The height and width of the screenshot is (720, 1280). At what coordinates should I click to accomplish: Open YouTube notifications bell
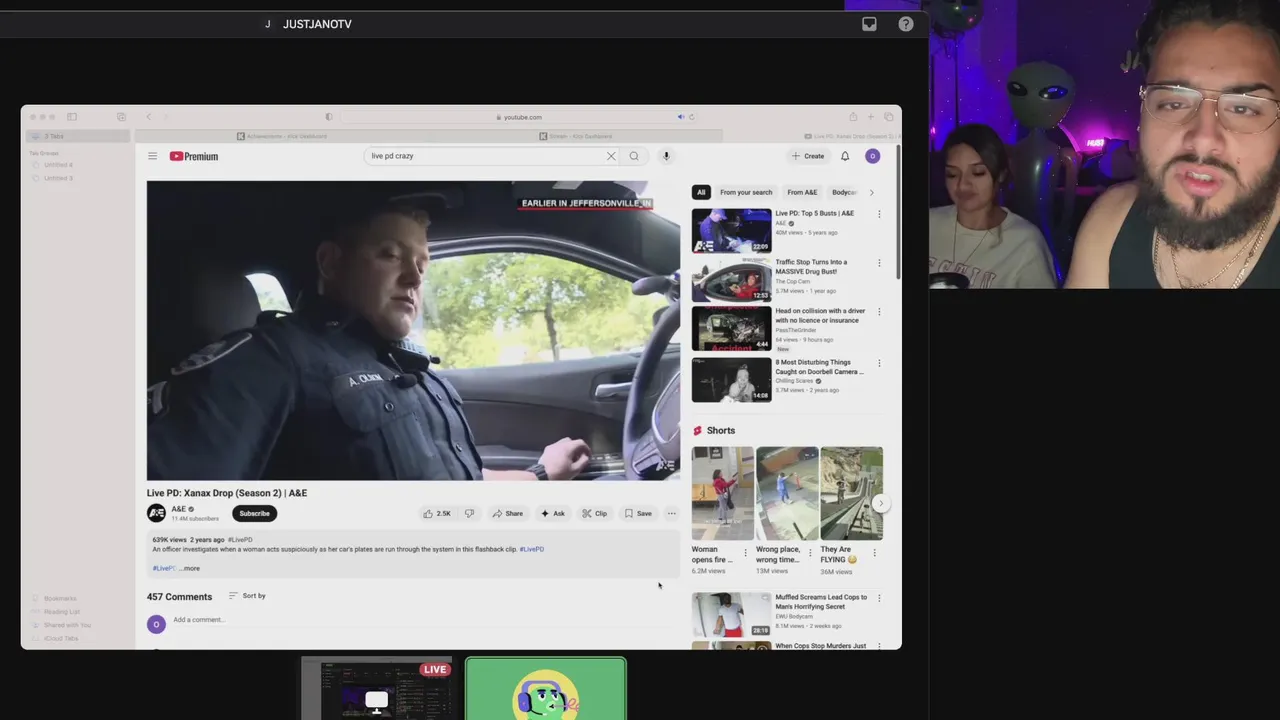[845, 156]
